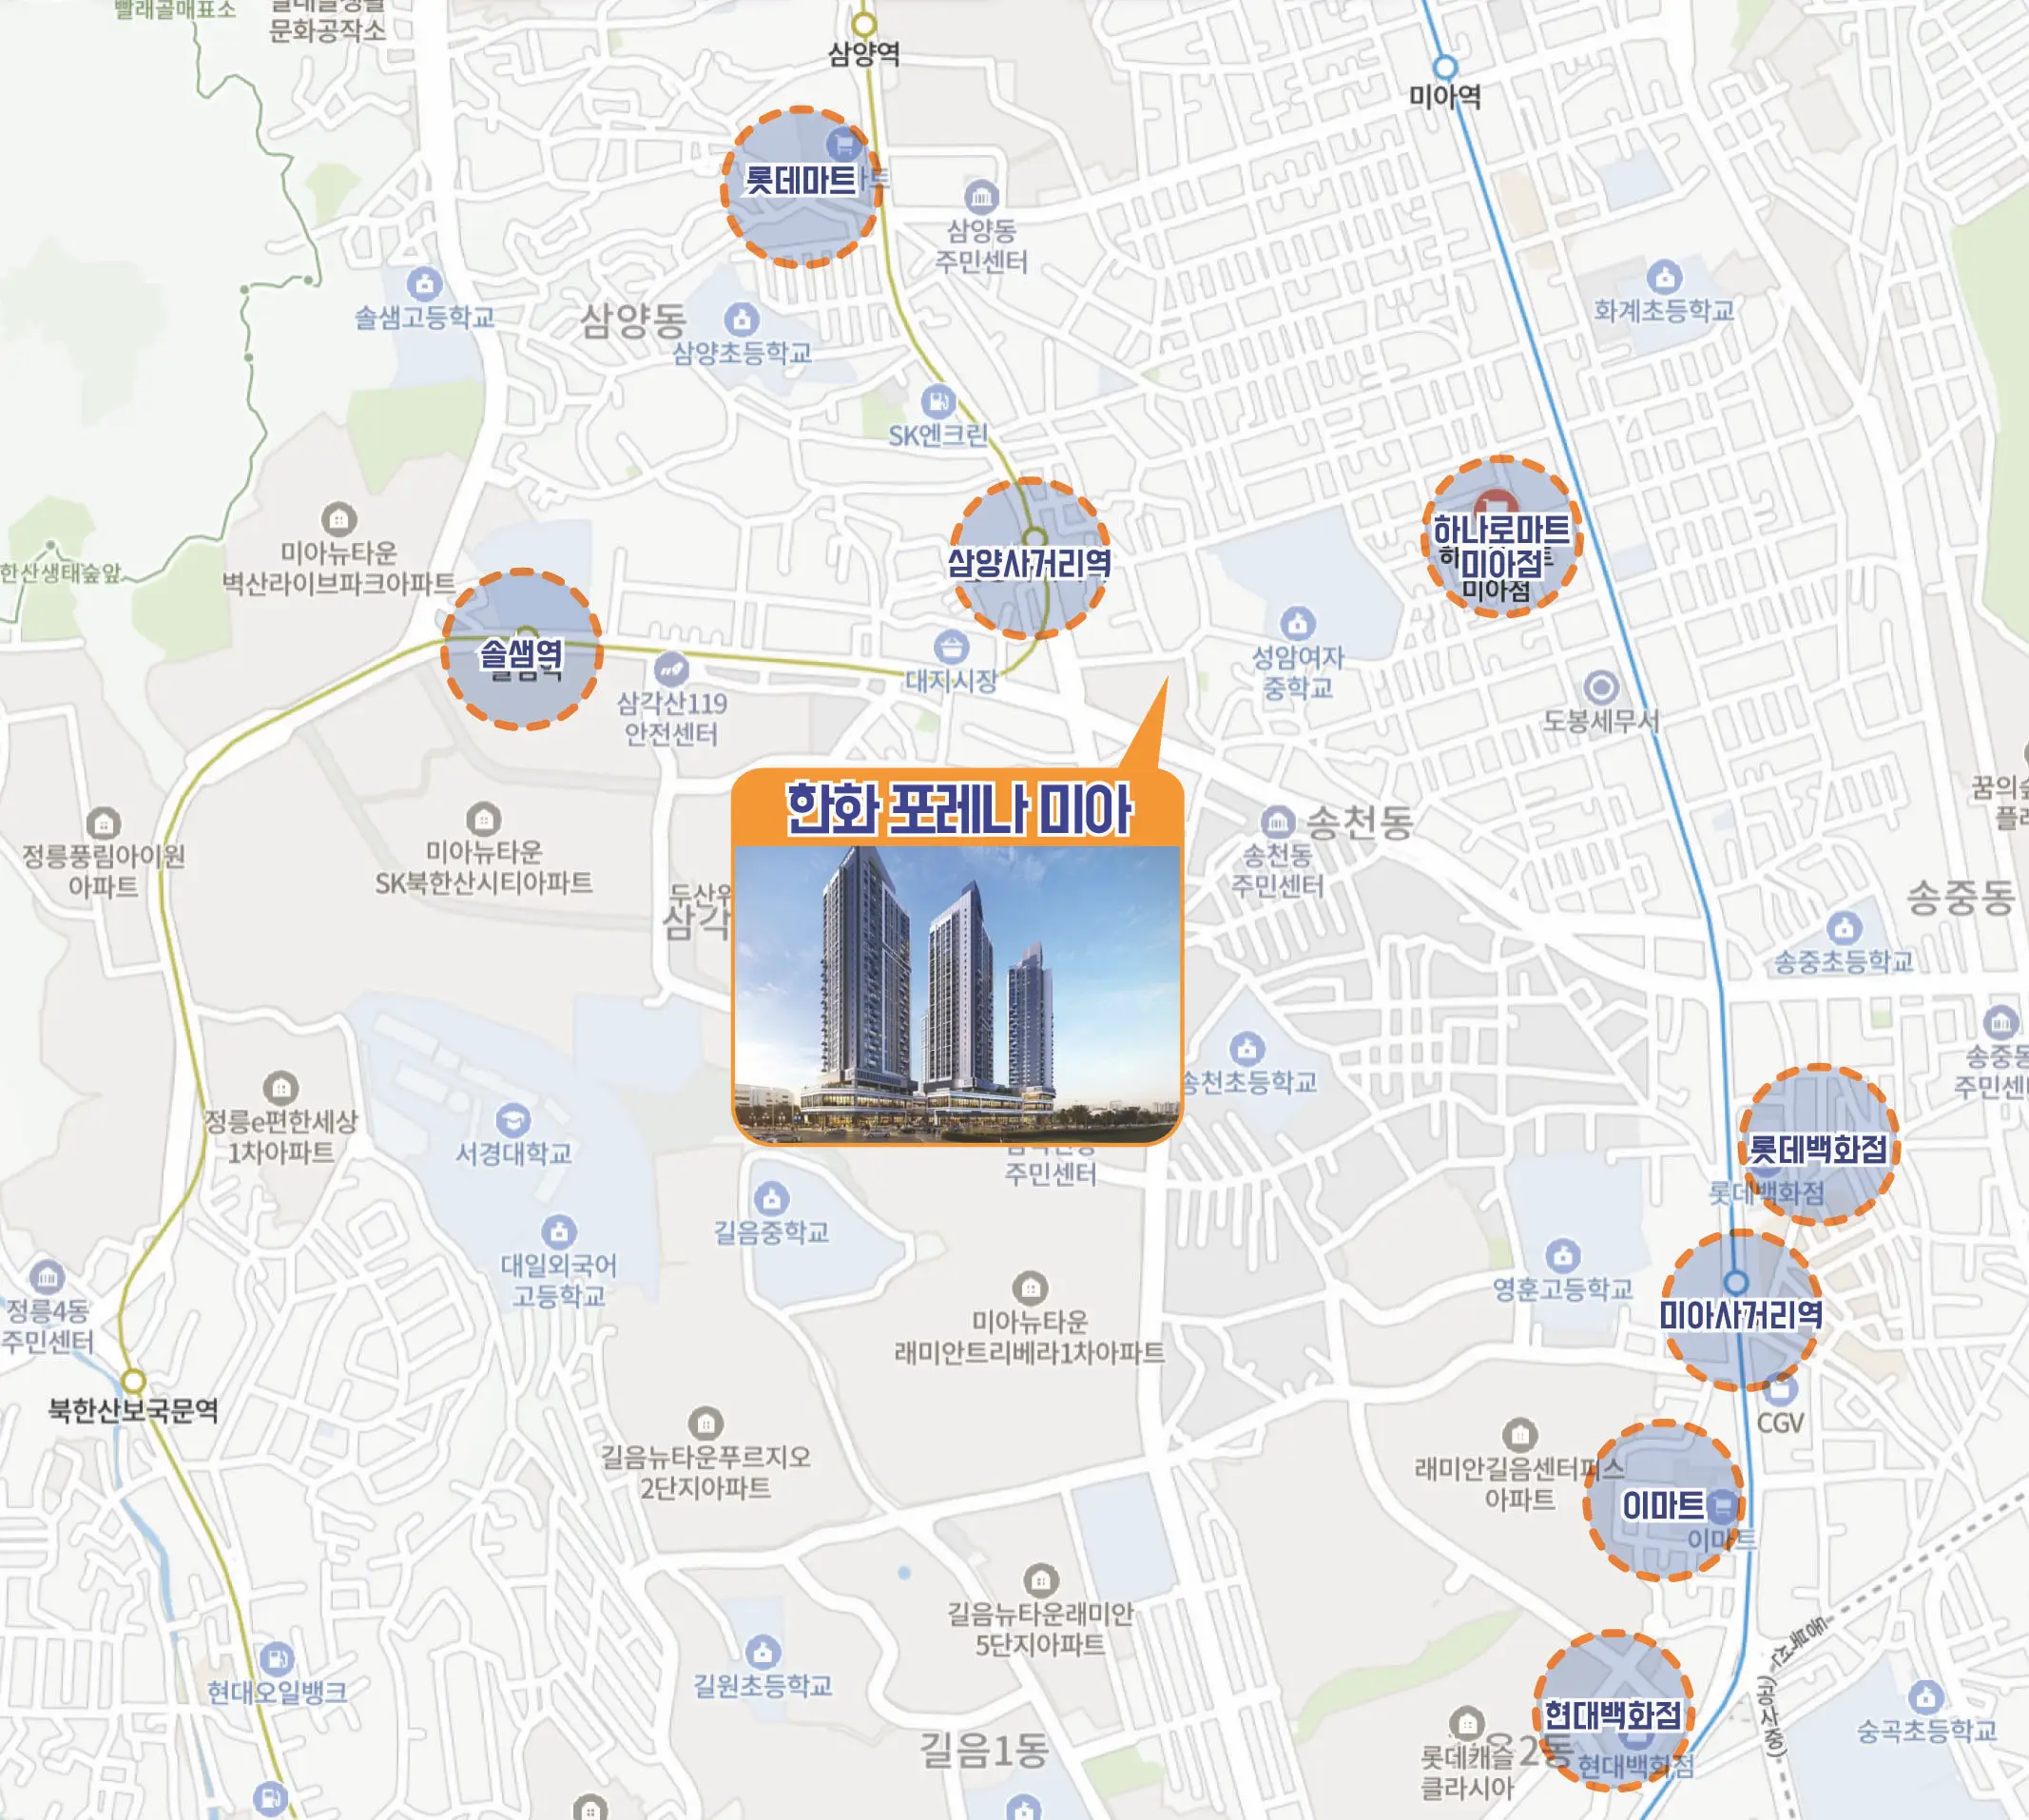2029x1820 pixels.
Task: Click the 길음중학교 school marker icon
Action: pyautogui.click(x=771, y=1198)
